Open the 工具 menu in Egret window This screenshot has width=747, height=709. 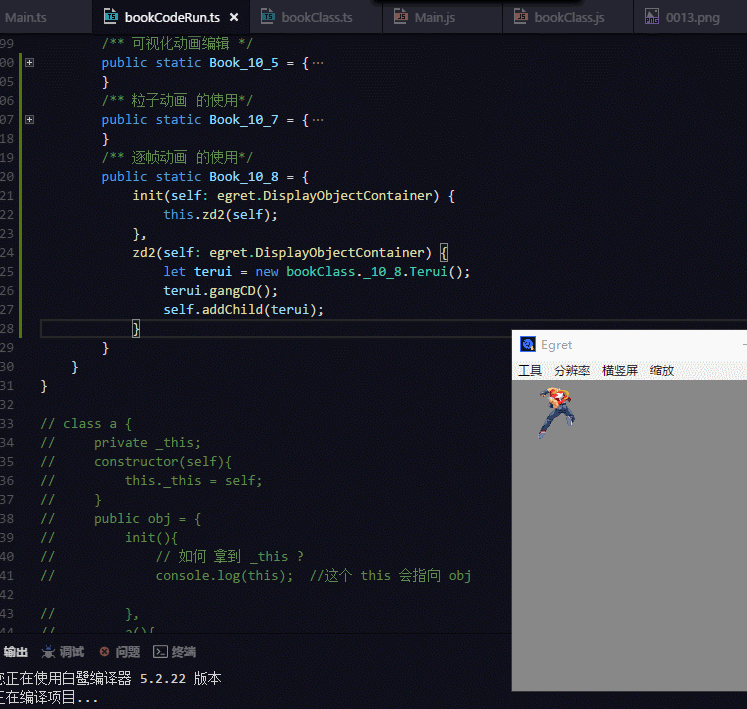click(x=530, y=370)
